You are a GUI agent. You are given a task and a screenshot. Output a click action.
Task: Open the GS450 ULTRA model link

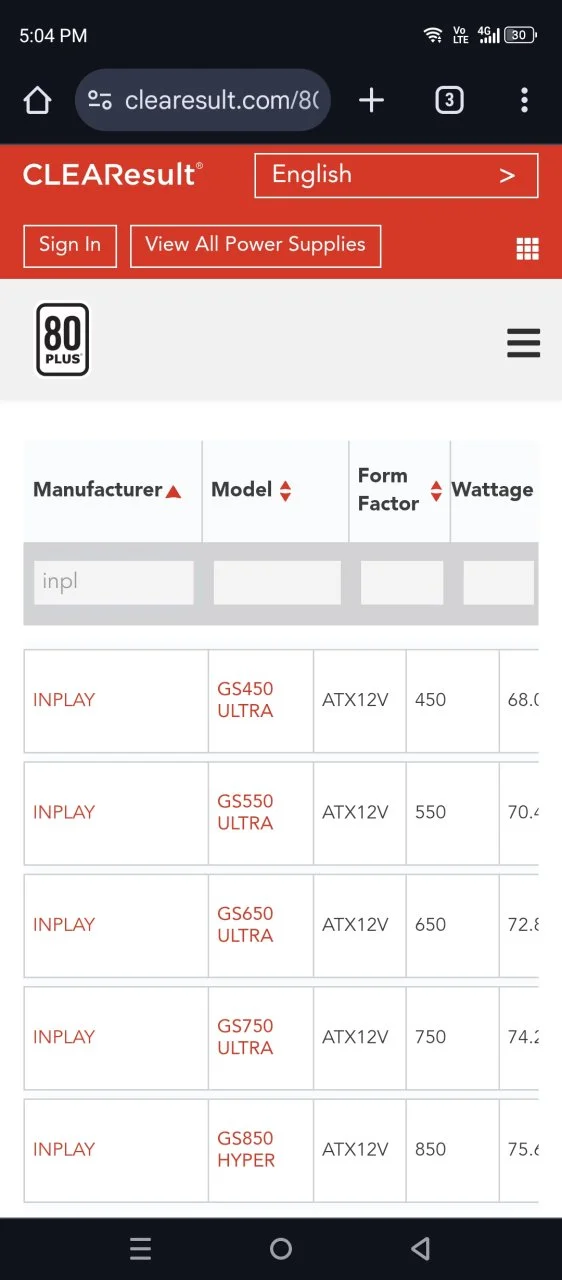[245, 700]
